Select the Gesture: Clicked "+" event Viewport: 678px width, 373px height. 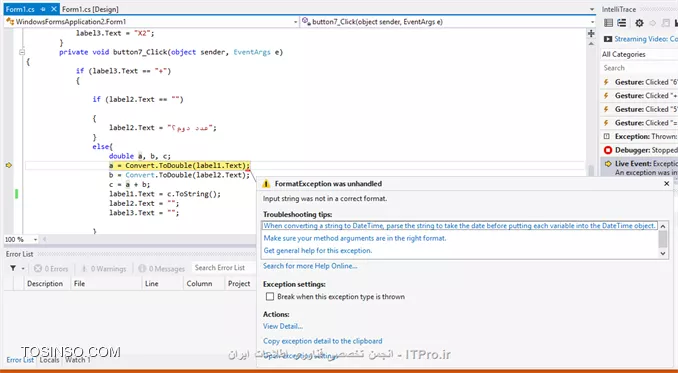(x=639, y=96)
